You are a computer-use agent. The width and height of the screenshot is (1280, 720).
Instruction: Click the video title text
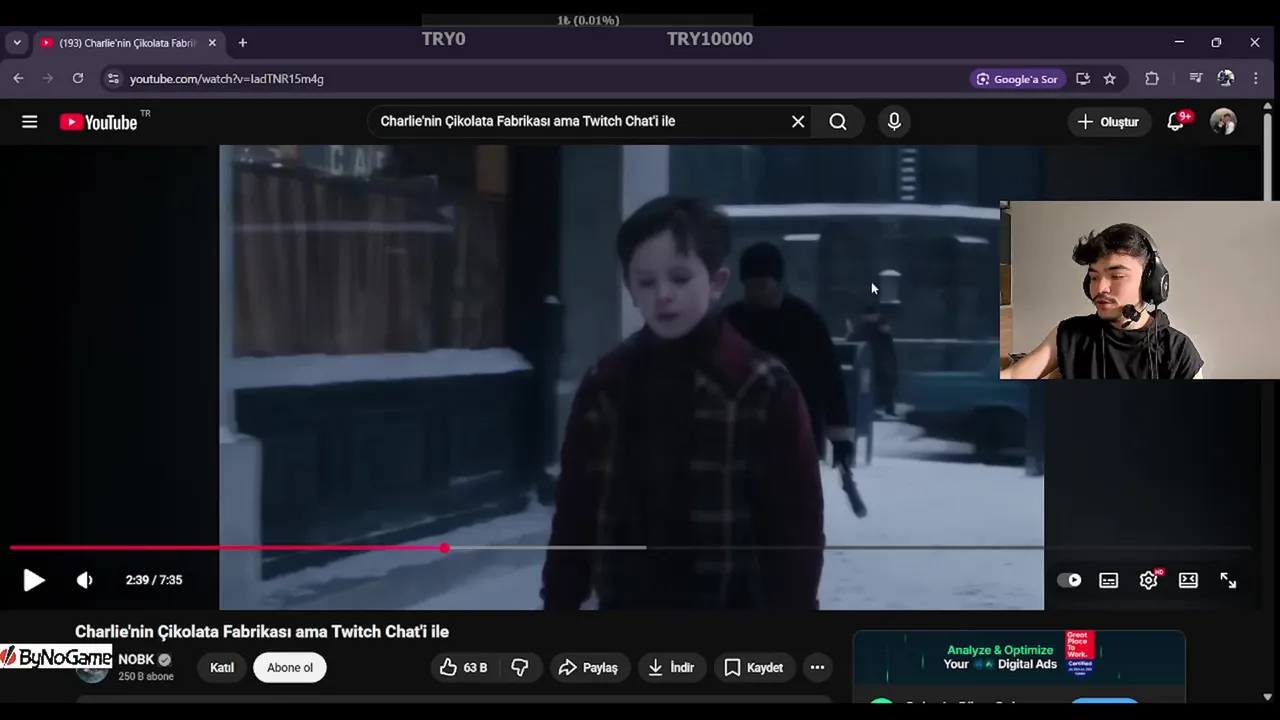tap(262, 632)
